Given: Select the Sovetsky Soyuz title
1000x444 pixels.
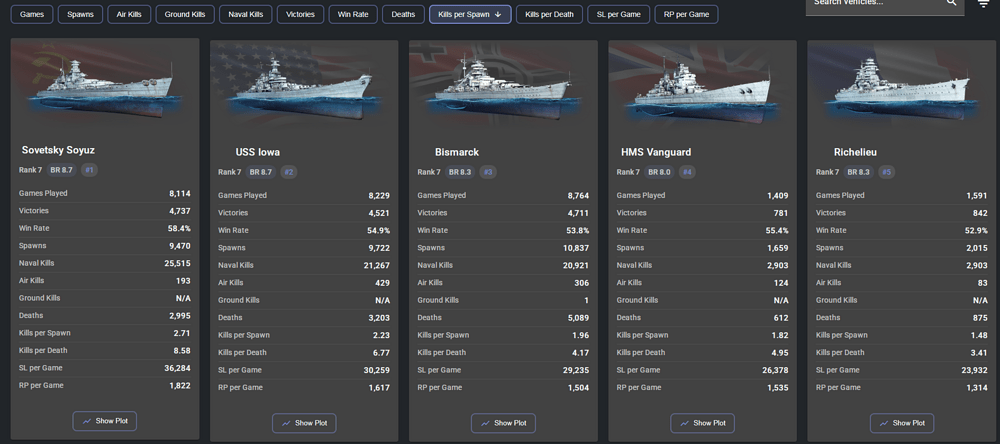Looking at the screenshot, I should coord(58,150).
